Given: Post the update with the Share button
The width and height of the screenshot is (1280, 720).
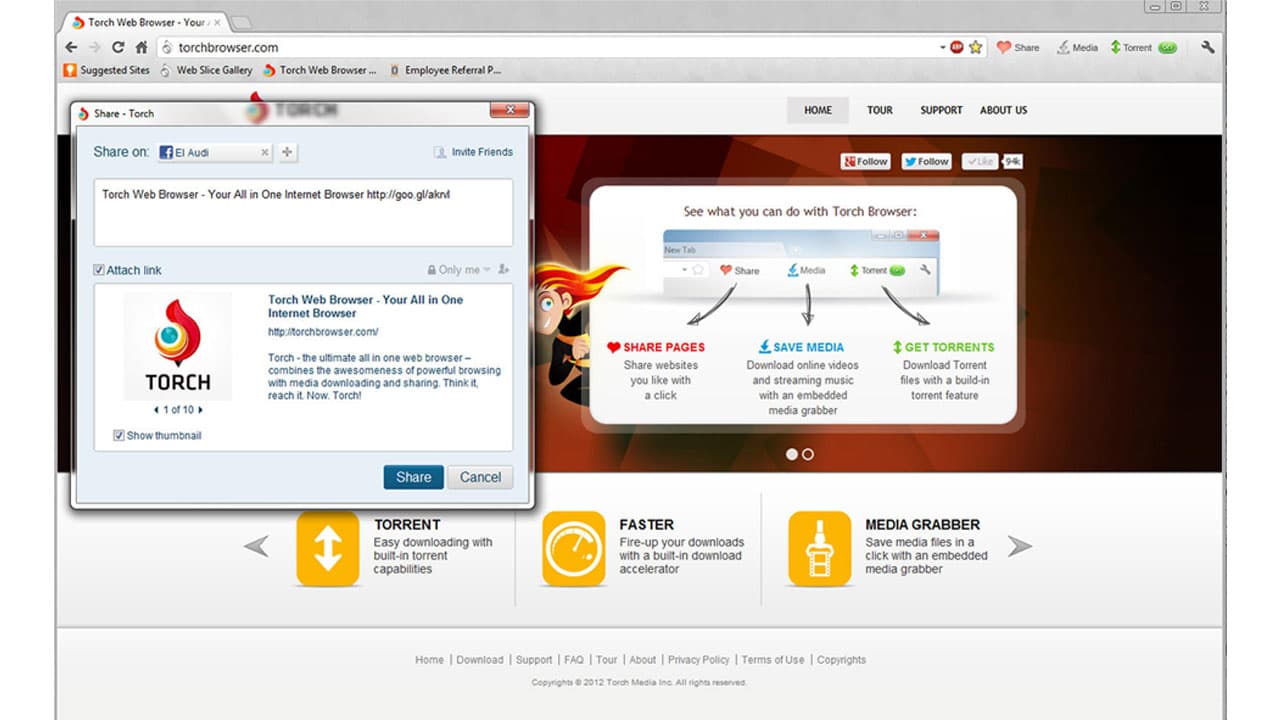Looking at the screenshot, I should (x=413, y=477).
